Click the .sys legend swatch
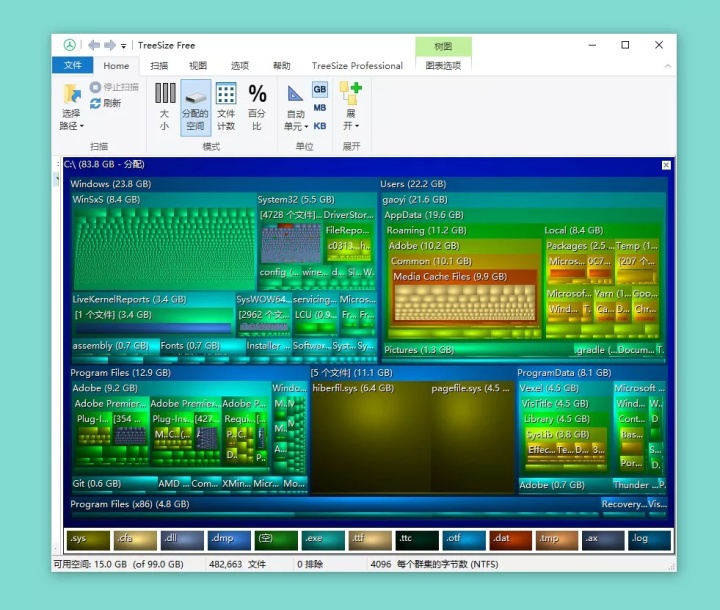 click(x=88, y=540)
